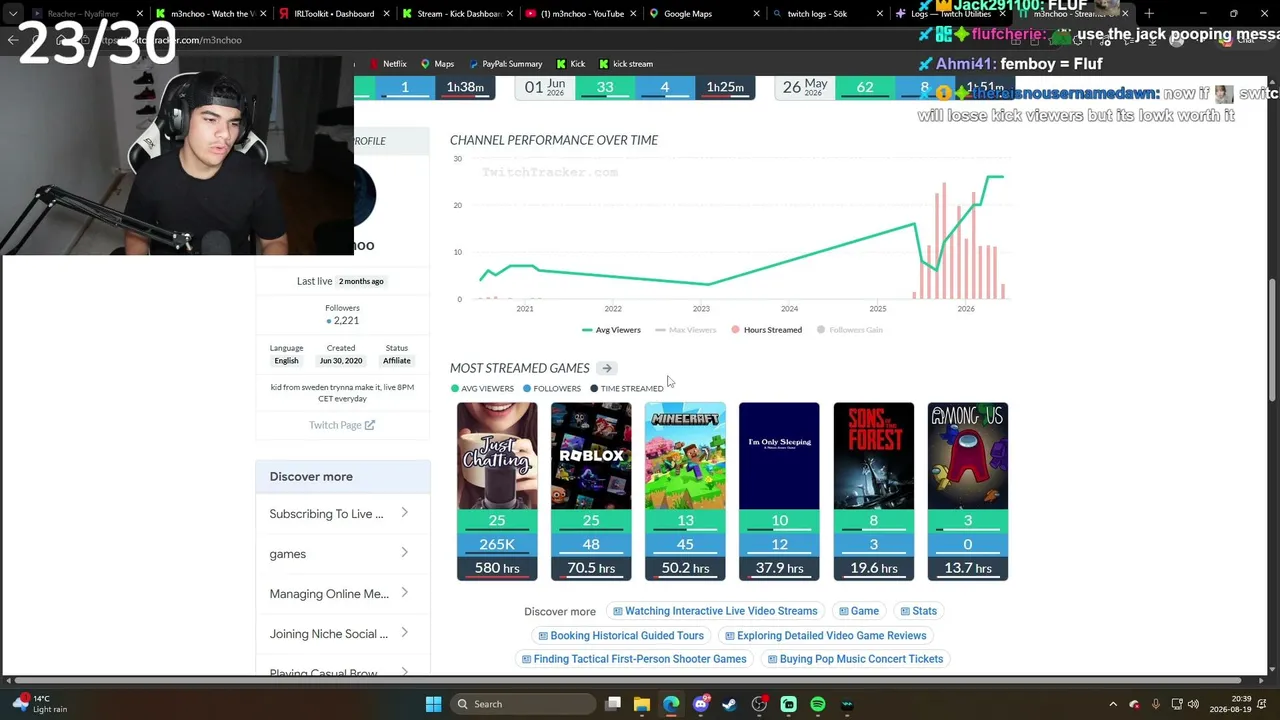Image resolution: width=1280 pixels, height=720 pixels.
Task: Open Buying Pop Music Concert Tickets link
Action: click(x=855, y=659)
